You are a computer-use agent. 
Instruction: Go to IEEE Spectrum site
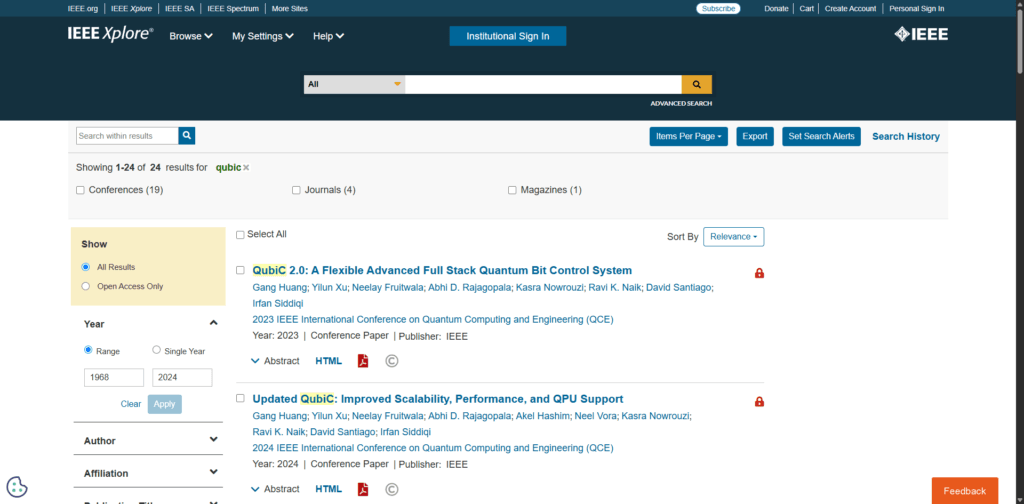coord(233,8)
